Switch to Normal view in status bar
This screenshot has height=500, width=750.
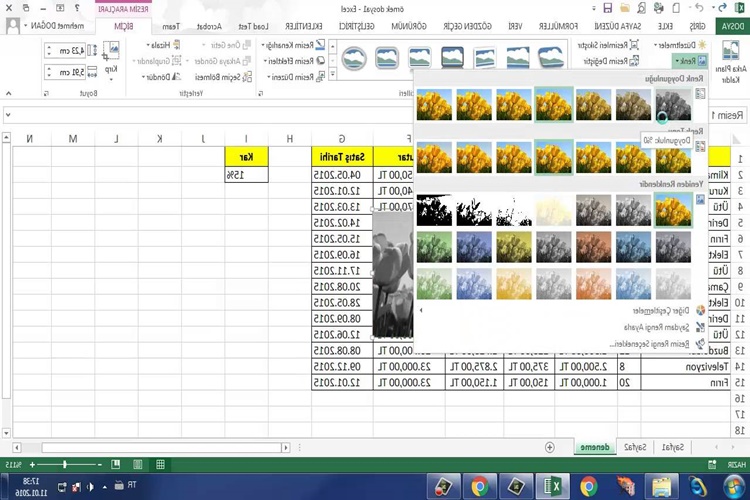tap(160, 465)
